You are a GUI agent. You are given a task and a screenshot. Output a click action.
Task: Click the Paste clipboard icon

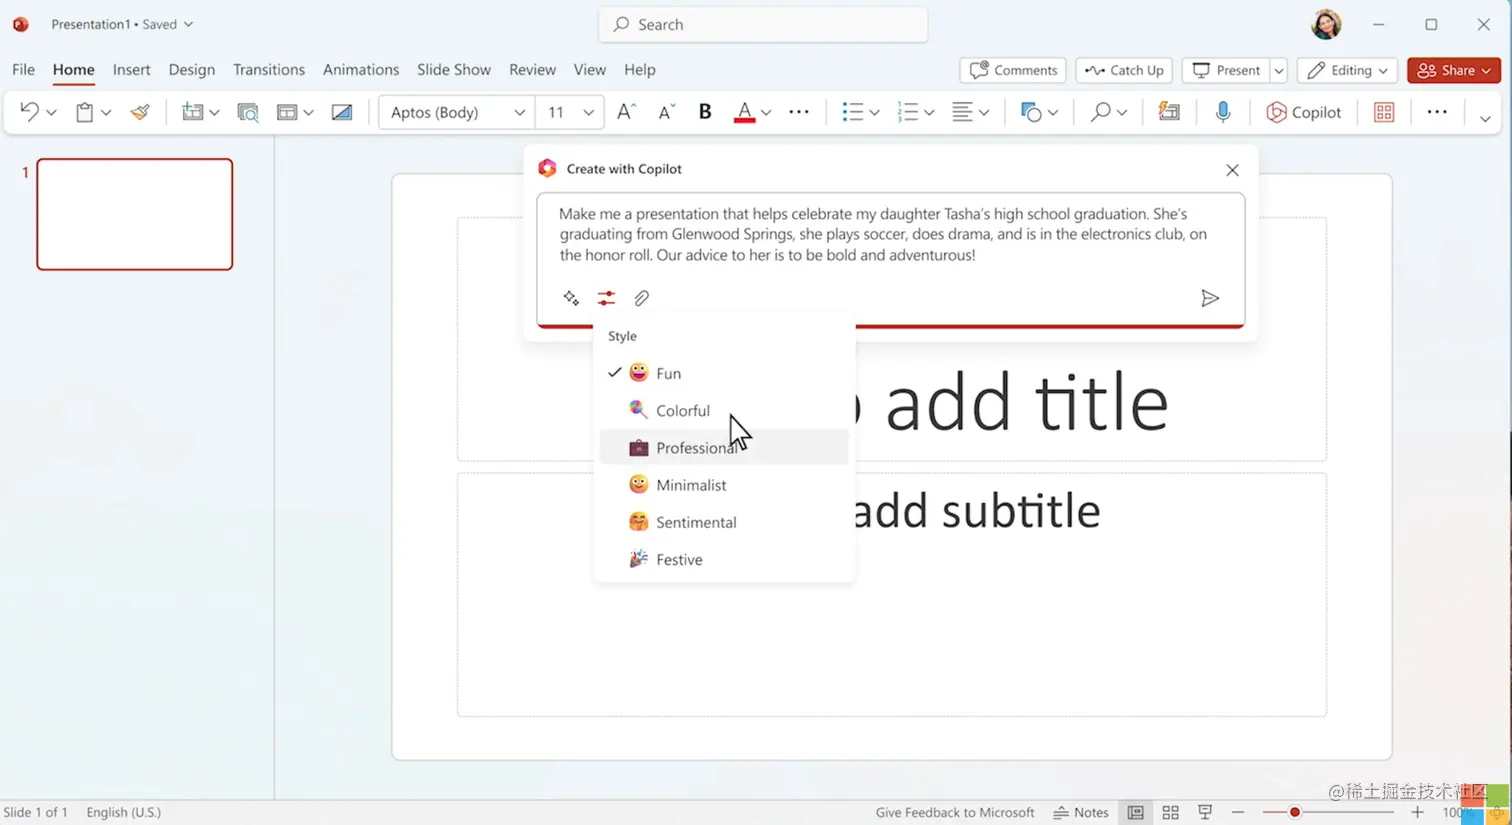[85, 112]
